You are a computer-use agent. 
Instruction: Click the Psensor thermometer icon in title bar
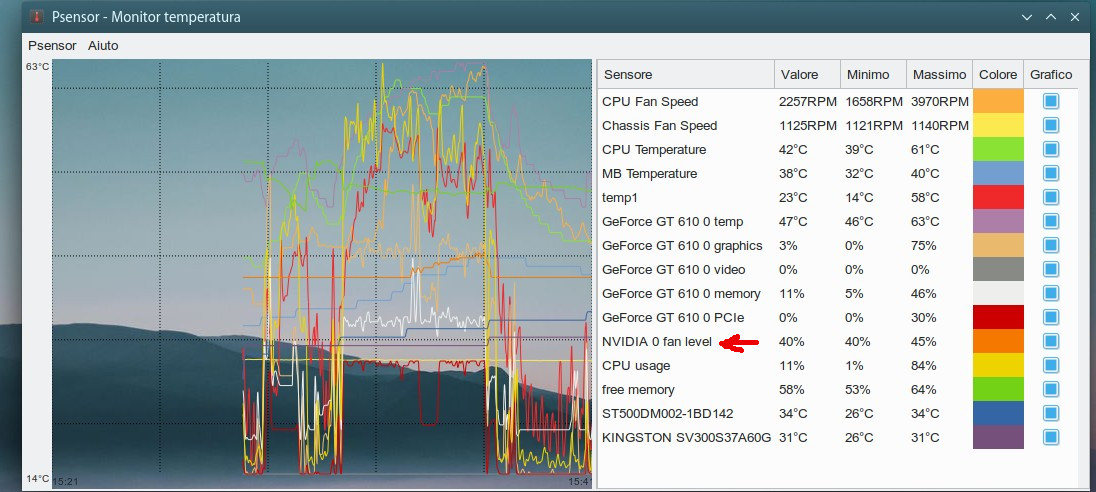36,16
